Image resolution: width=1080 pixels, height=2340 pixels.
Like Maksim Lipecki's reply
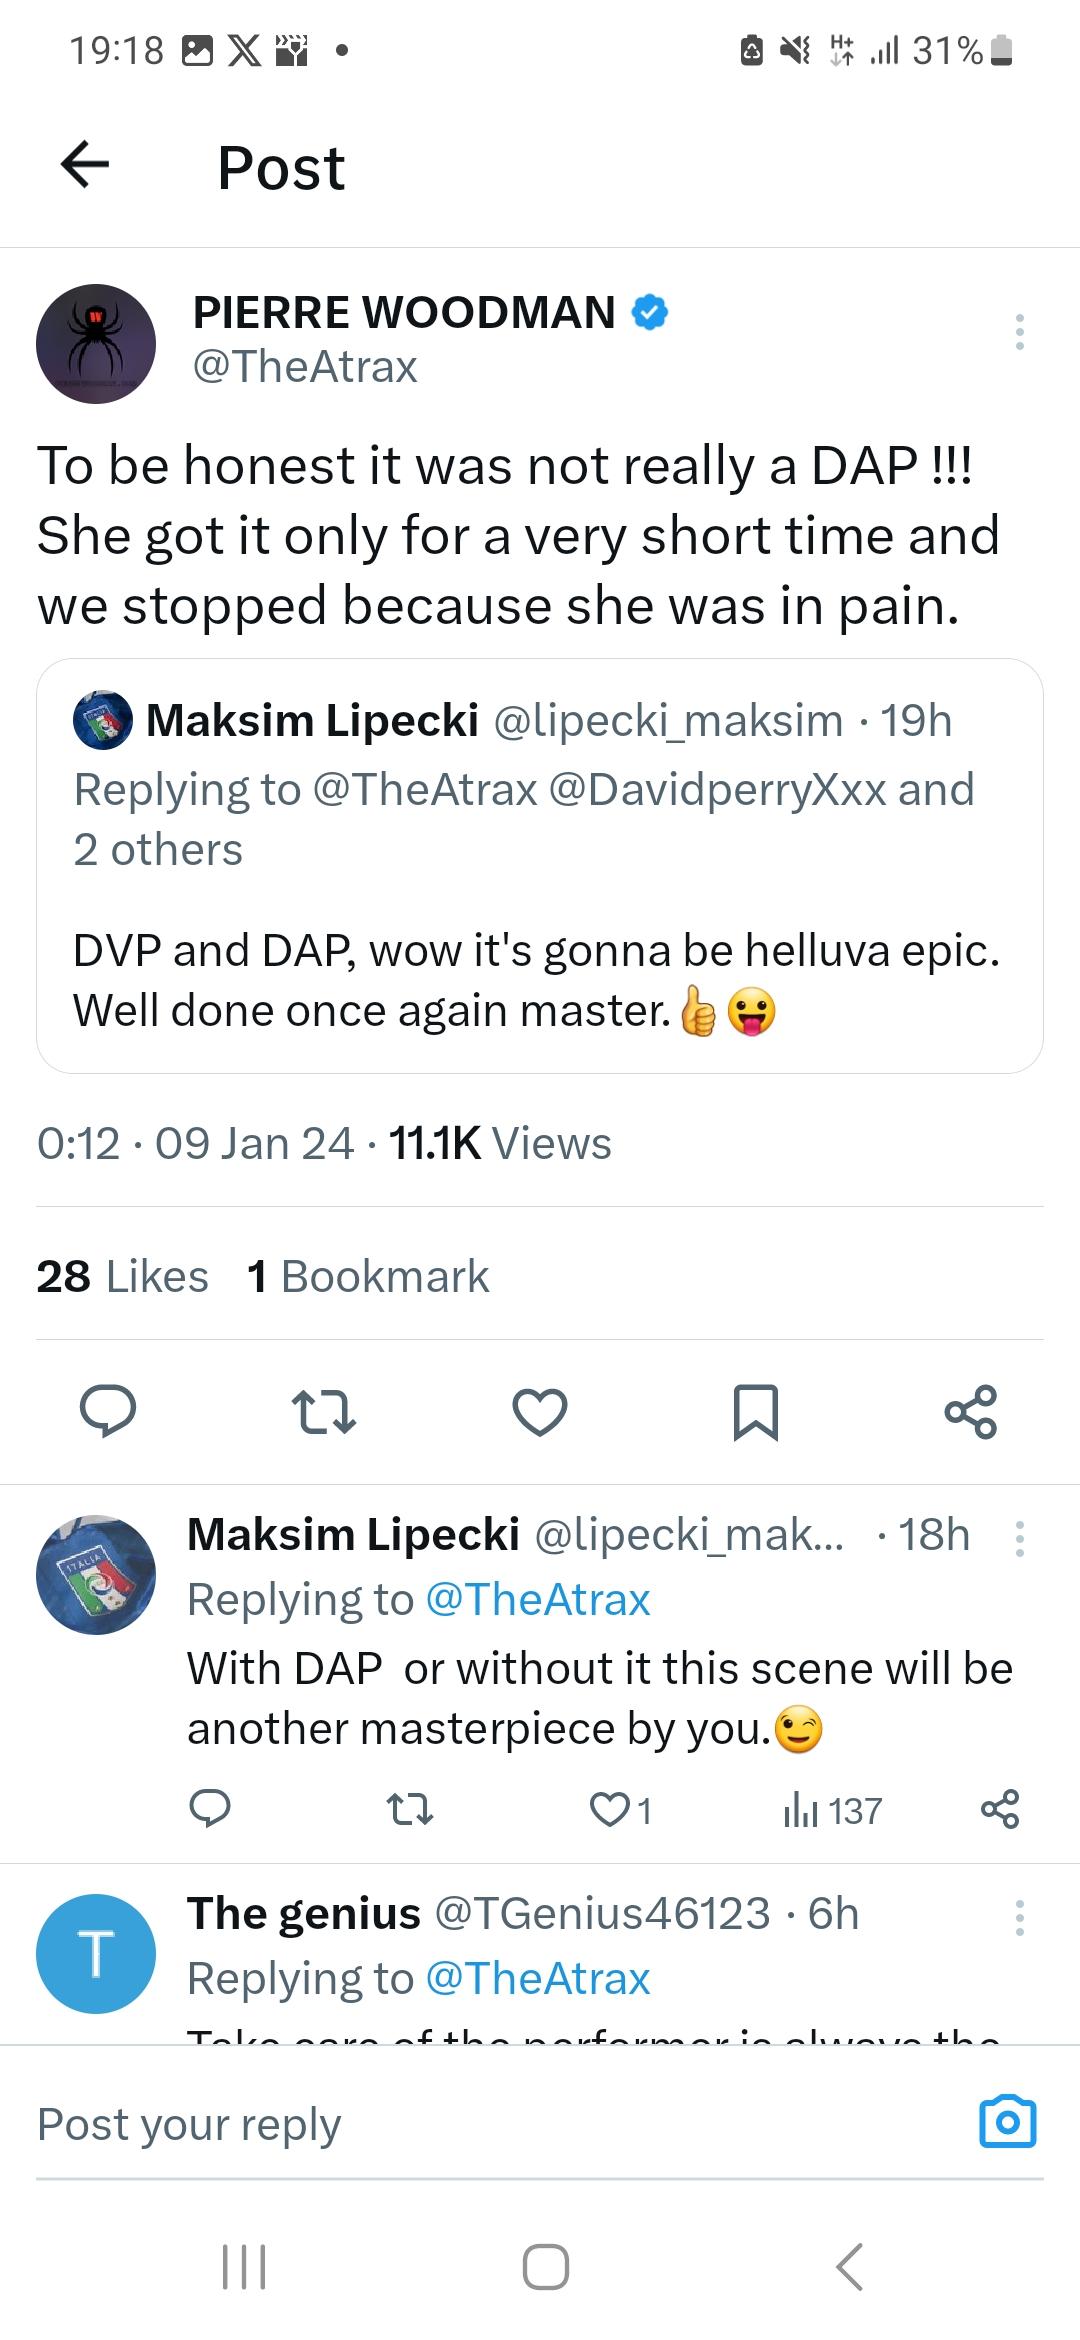tap(609, 1810)
